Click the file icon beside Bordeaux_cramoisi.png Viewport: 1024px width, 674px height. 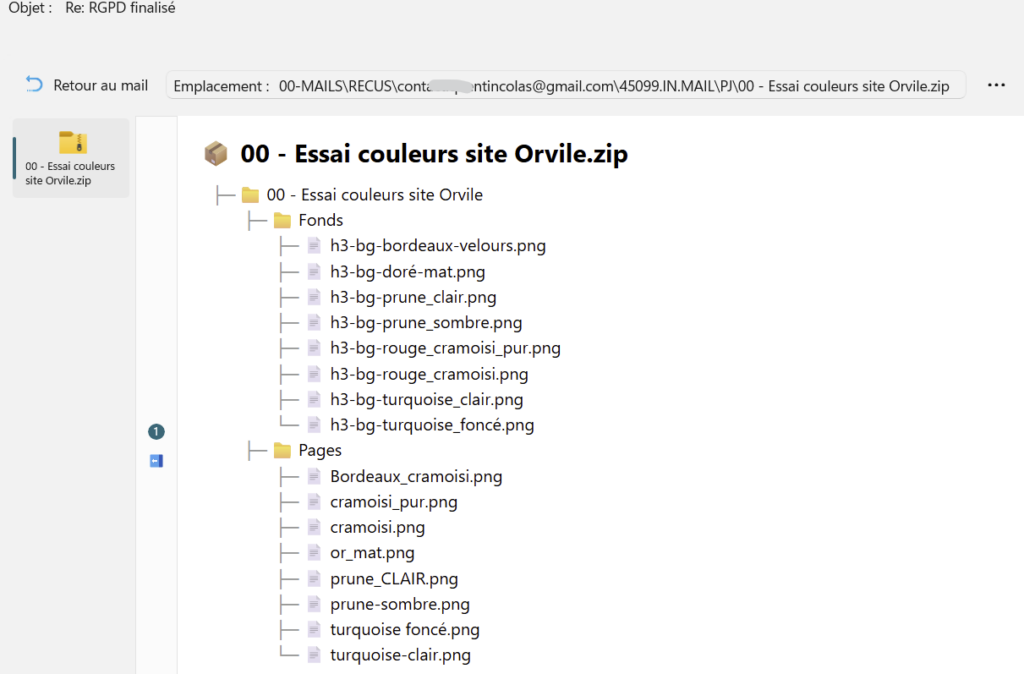point(314,477)
